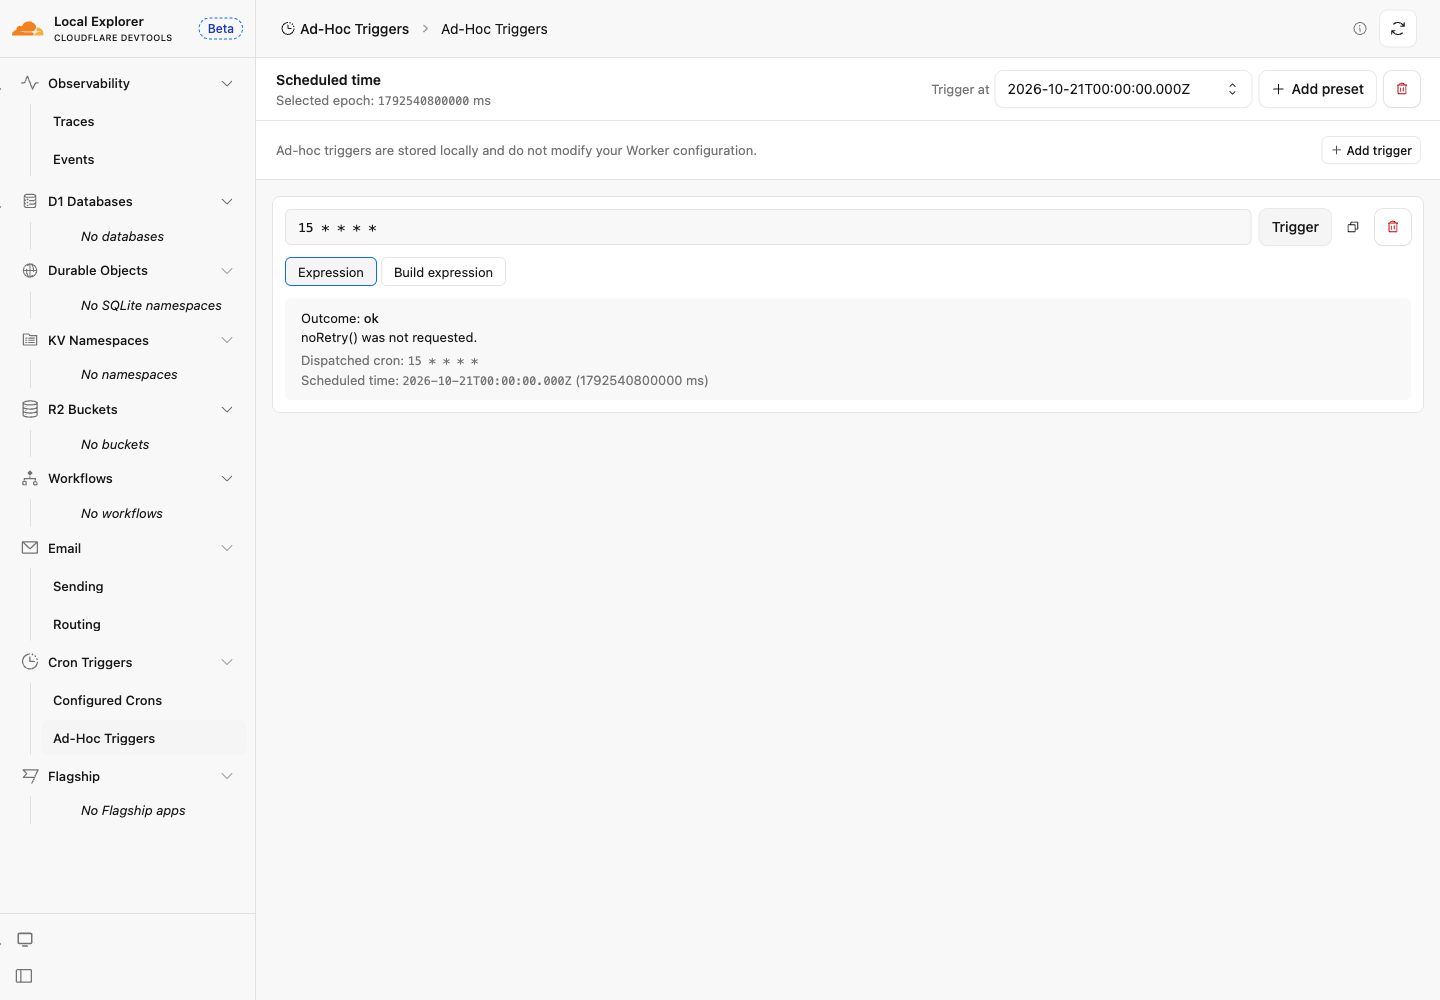
Task: Switch to the Build expression tab
Action: click(x=443, y=272)
